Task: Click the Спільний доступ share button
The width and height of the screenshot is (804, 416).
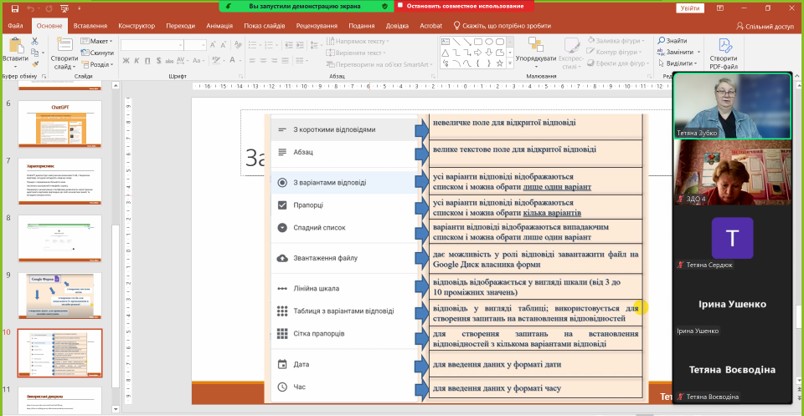Action: click(765, 26)
